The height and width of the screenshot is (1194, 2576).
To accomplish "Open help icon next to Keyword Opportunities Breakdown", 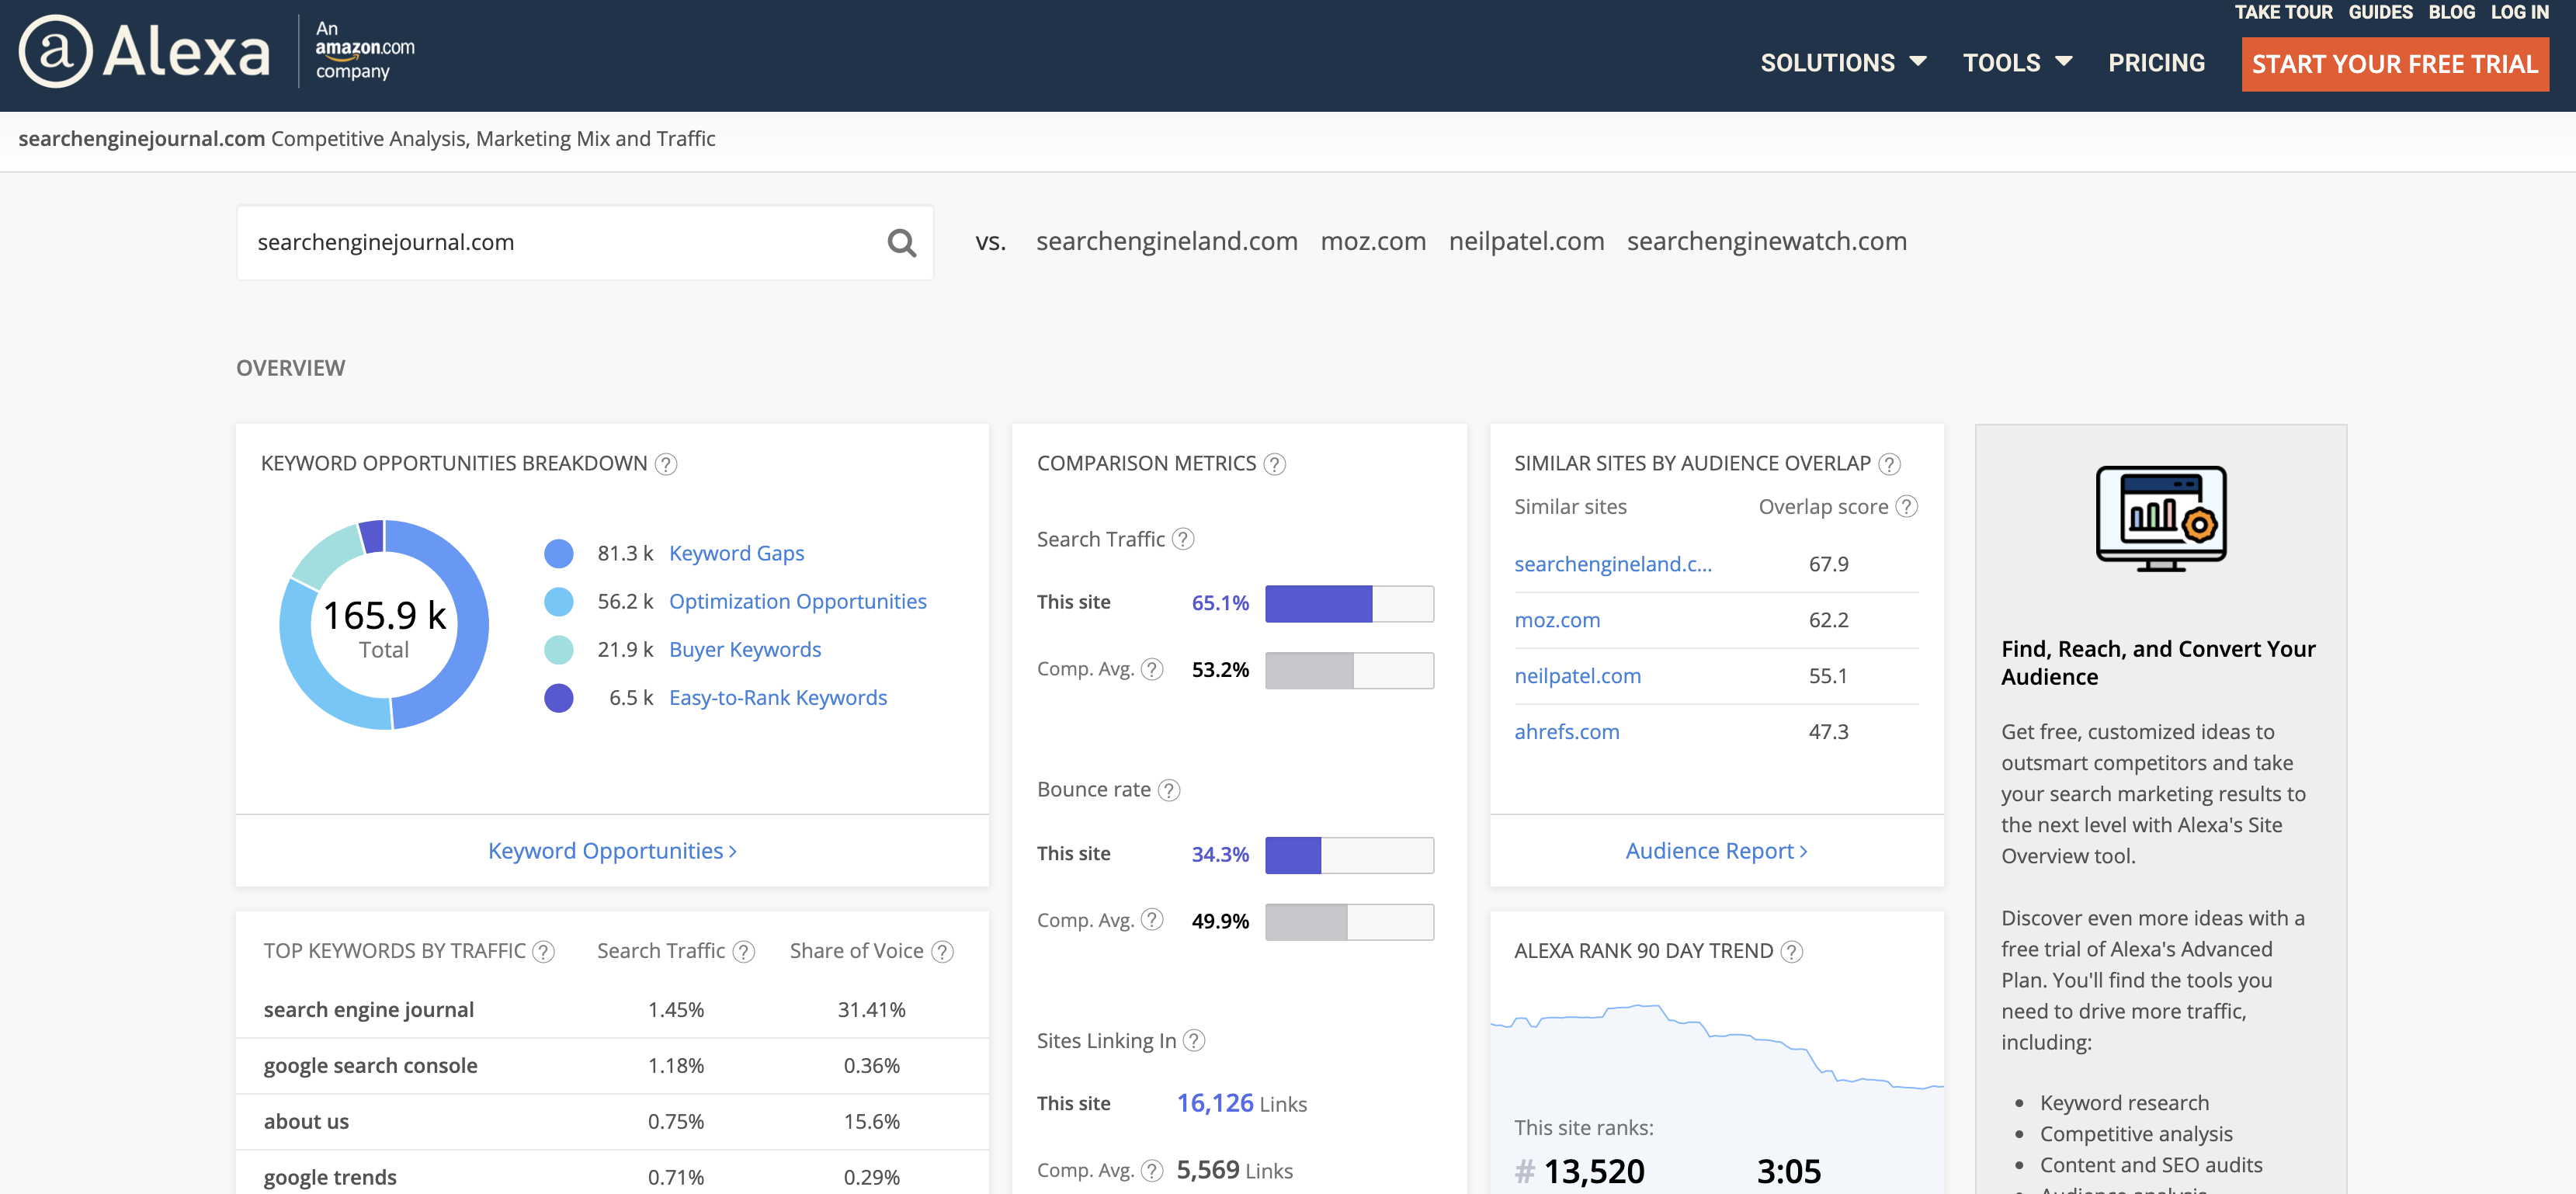I will click(666, 464).
